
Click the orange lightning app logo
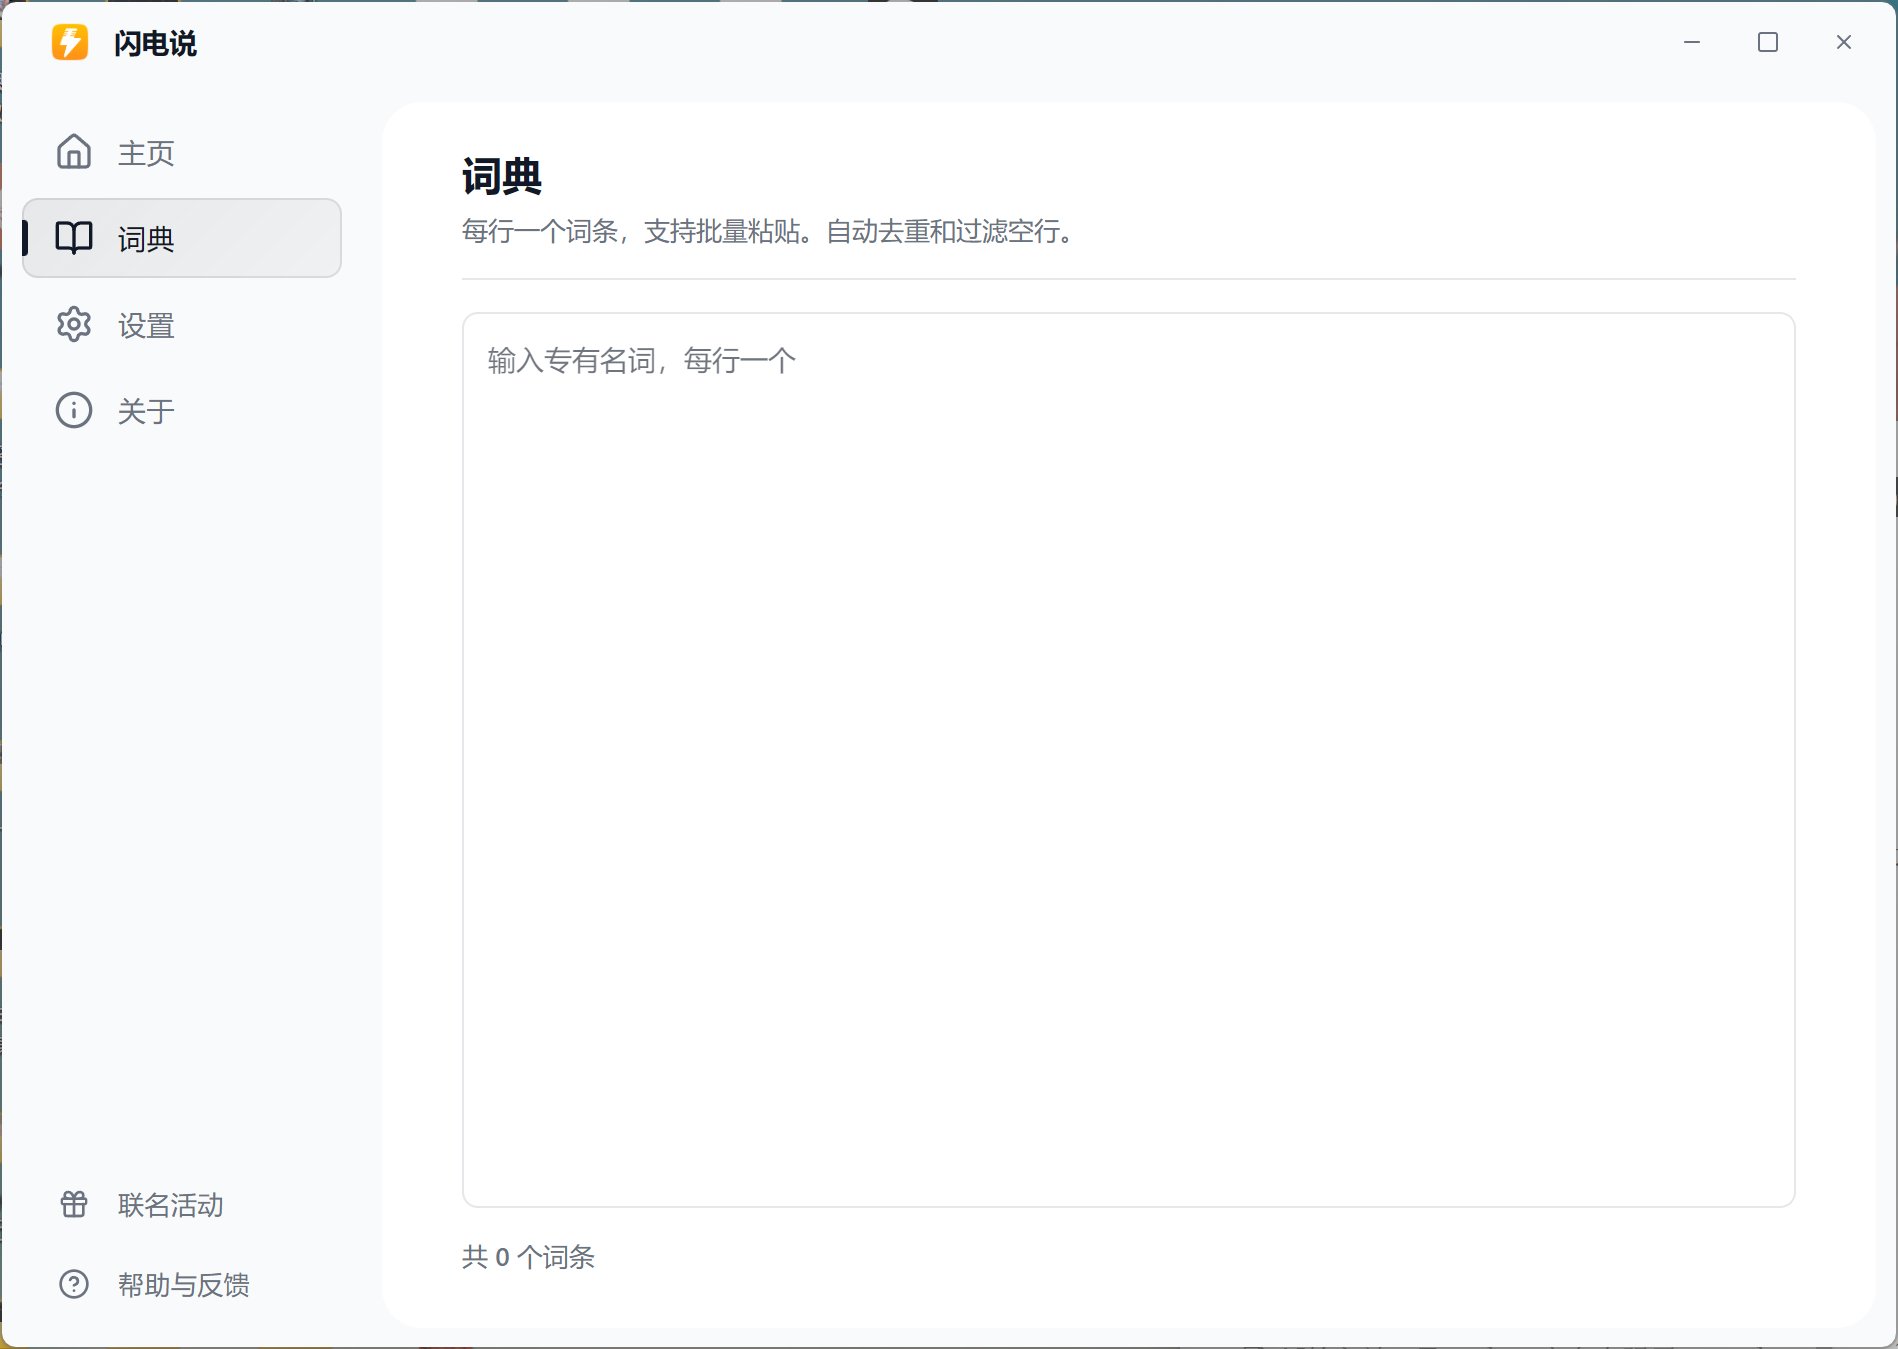[x=70, y=43]
